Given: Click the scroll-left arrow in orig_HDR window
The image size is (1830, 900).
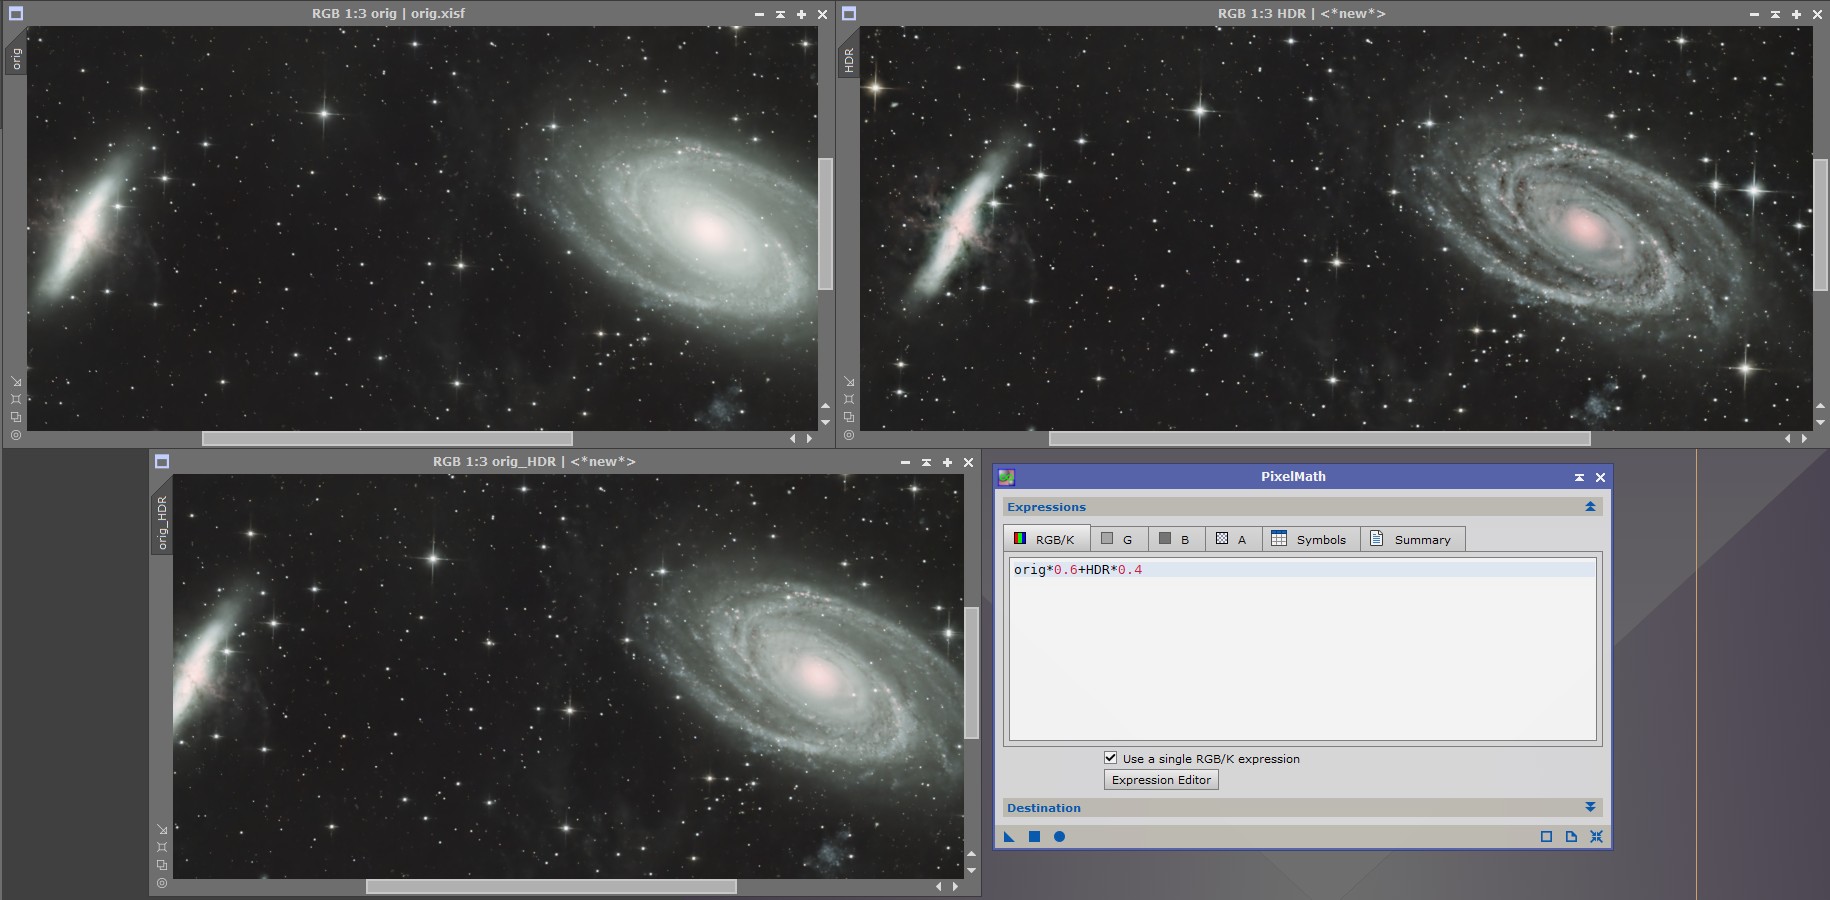Looking at the screenshot, I should point(939,886).
